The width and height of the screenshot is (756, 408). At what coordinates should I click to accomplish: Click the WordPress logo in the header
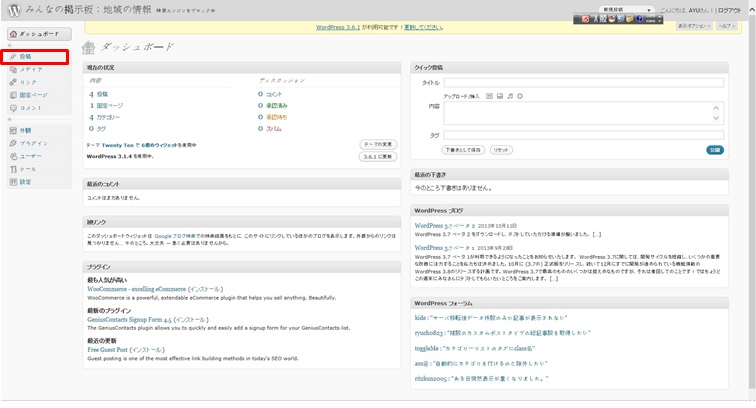click(x=14, y=10)
